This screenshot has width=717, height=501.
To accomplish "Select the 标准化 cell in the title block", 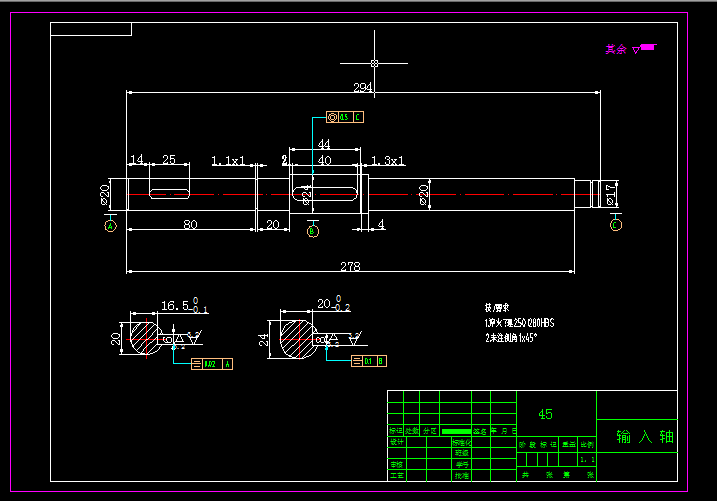I will 462,442.
